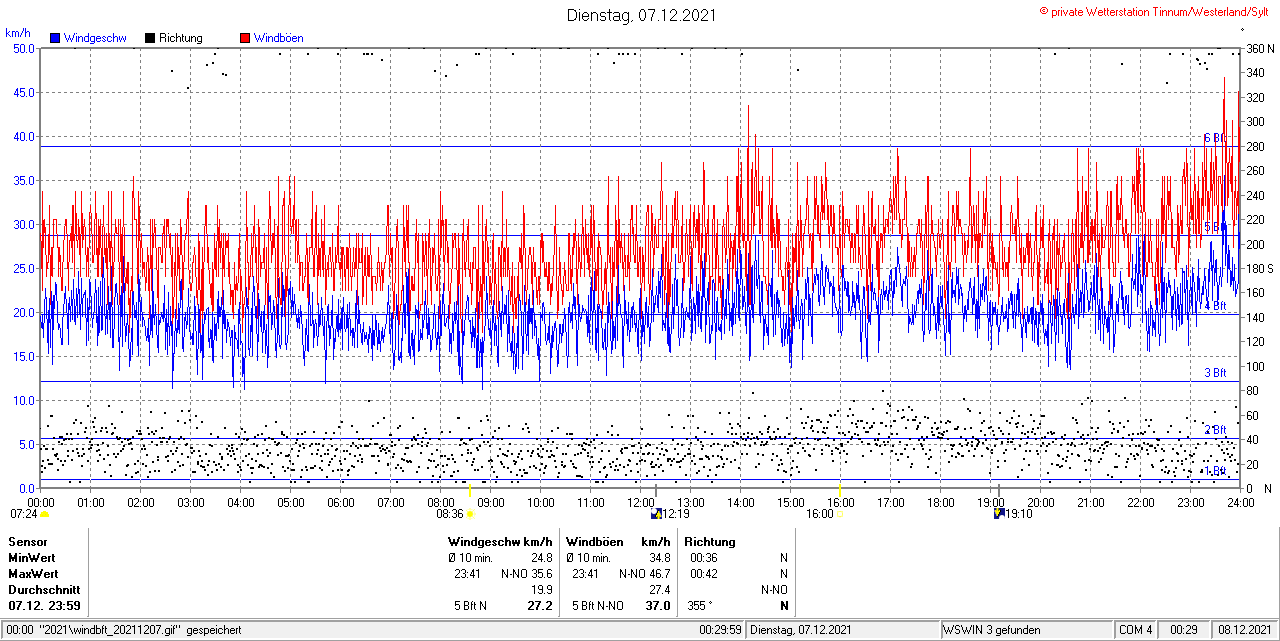
Task: Click the 2 Bft threshold label
Action: [x=1214, y=430]
